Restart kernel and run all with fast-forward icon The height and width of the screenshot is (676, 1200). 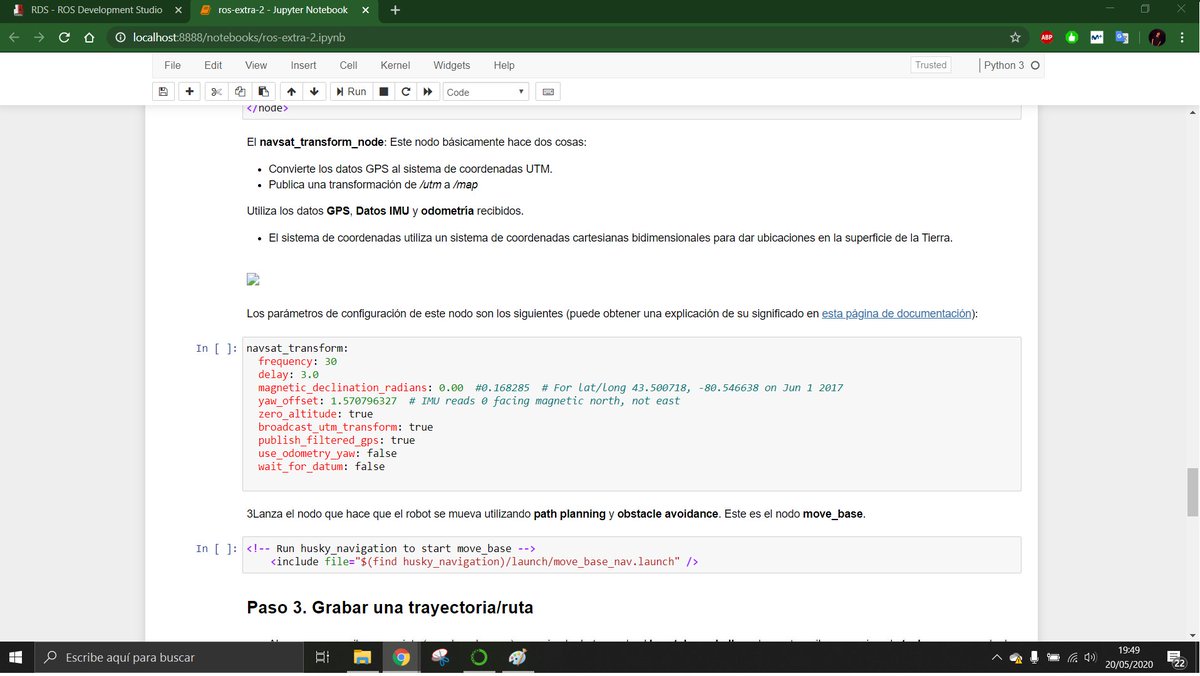point(428,91)
